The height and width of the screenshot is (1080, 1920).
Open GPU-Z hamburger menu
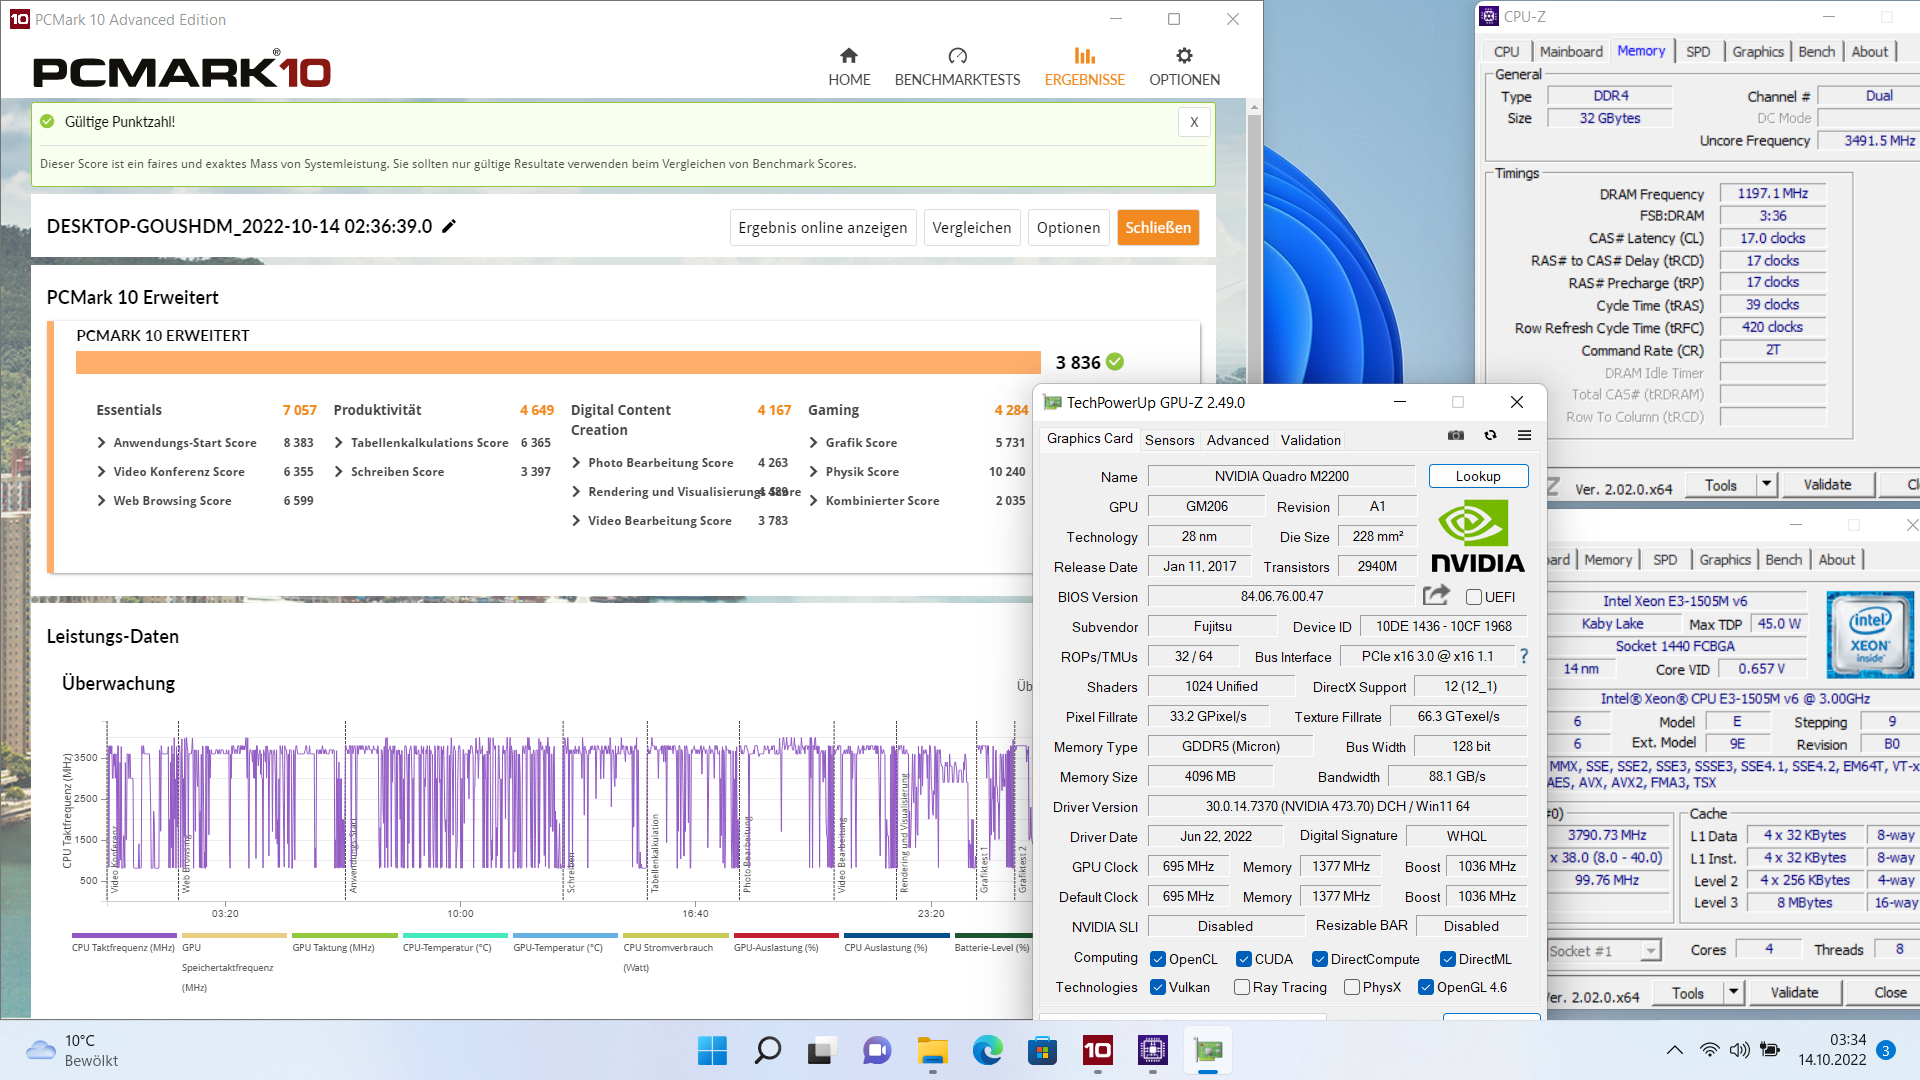(x=1524, y=435)
